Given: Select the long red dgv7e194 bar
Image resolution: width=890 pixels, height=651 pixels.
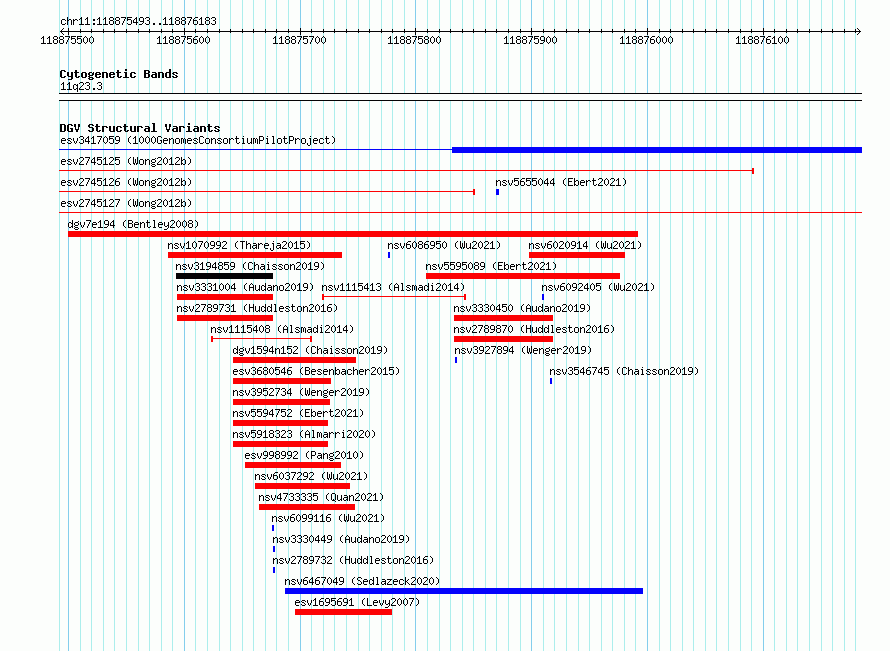Looking at the screenshot, I should 353,234.
